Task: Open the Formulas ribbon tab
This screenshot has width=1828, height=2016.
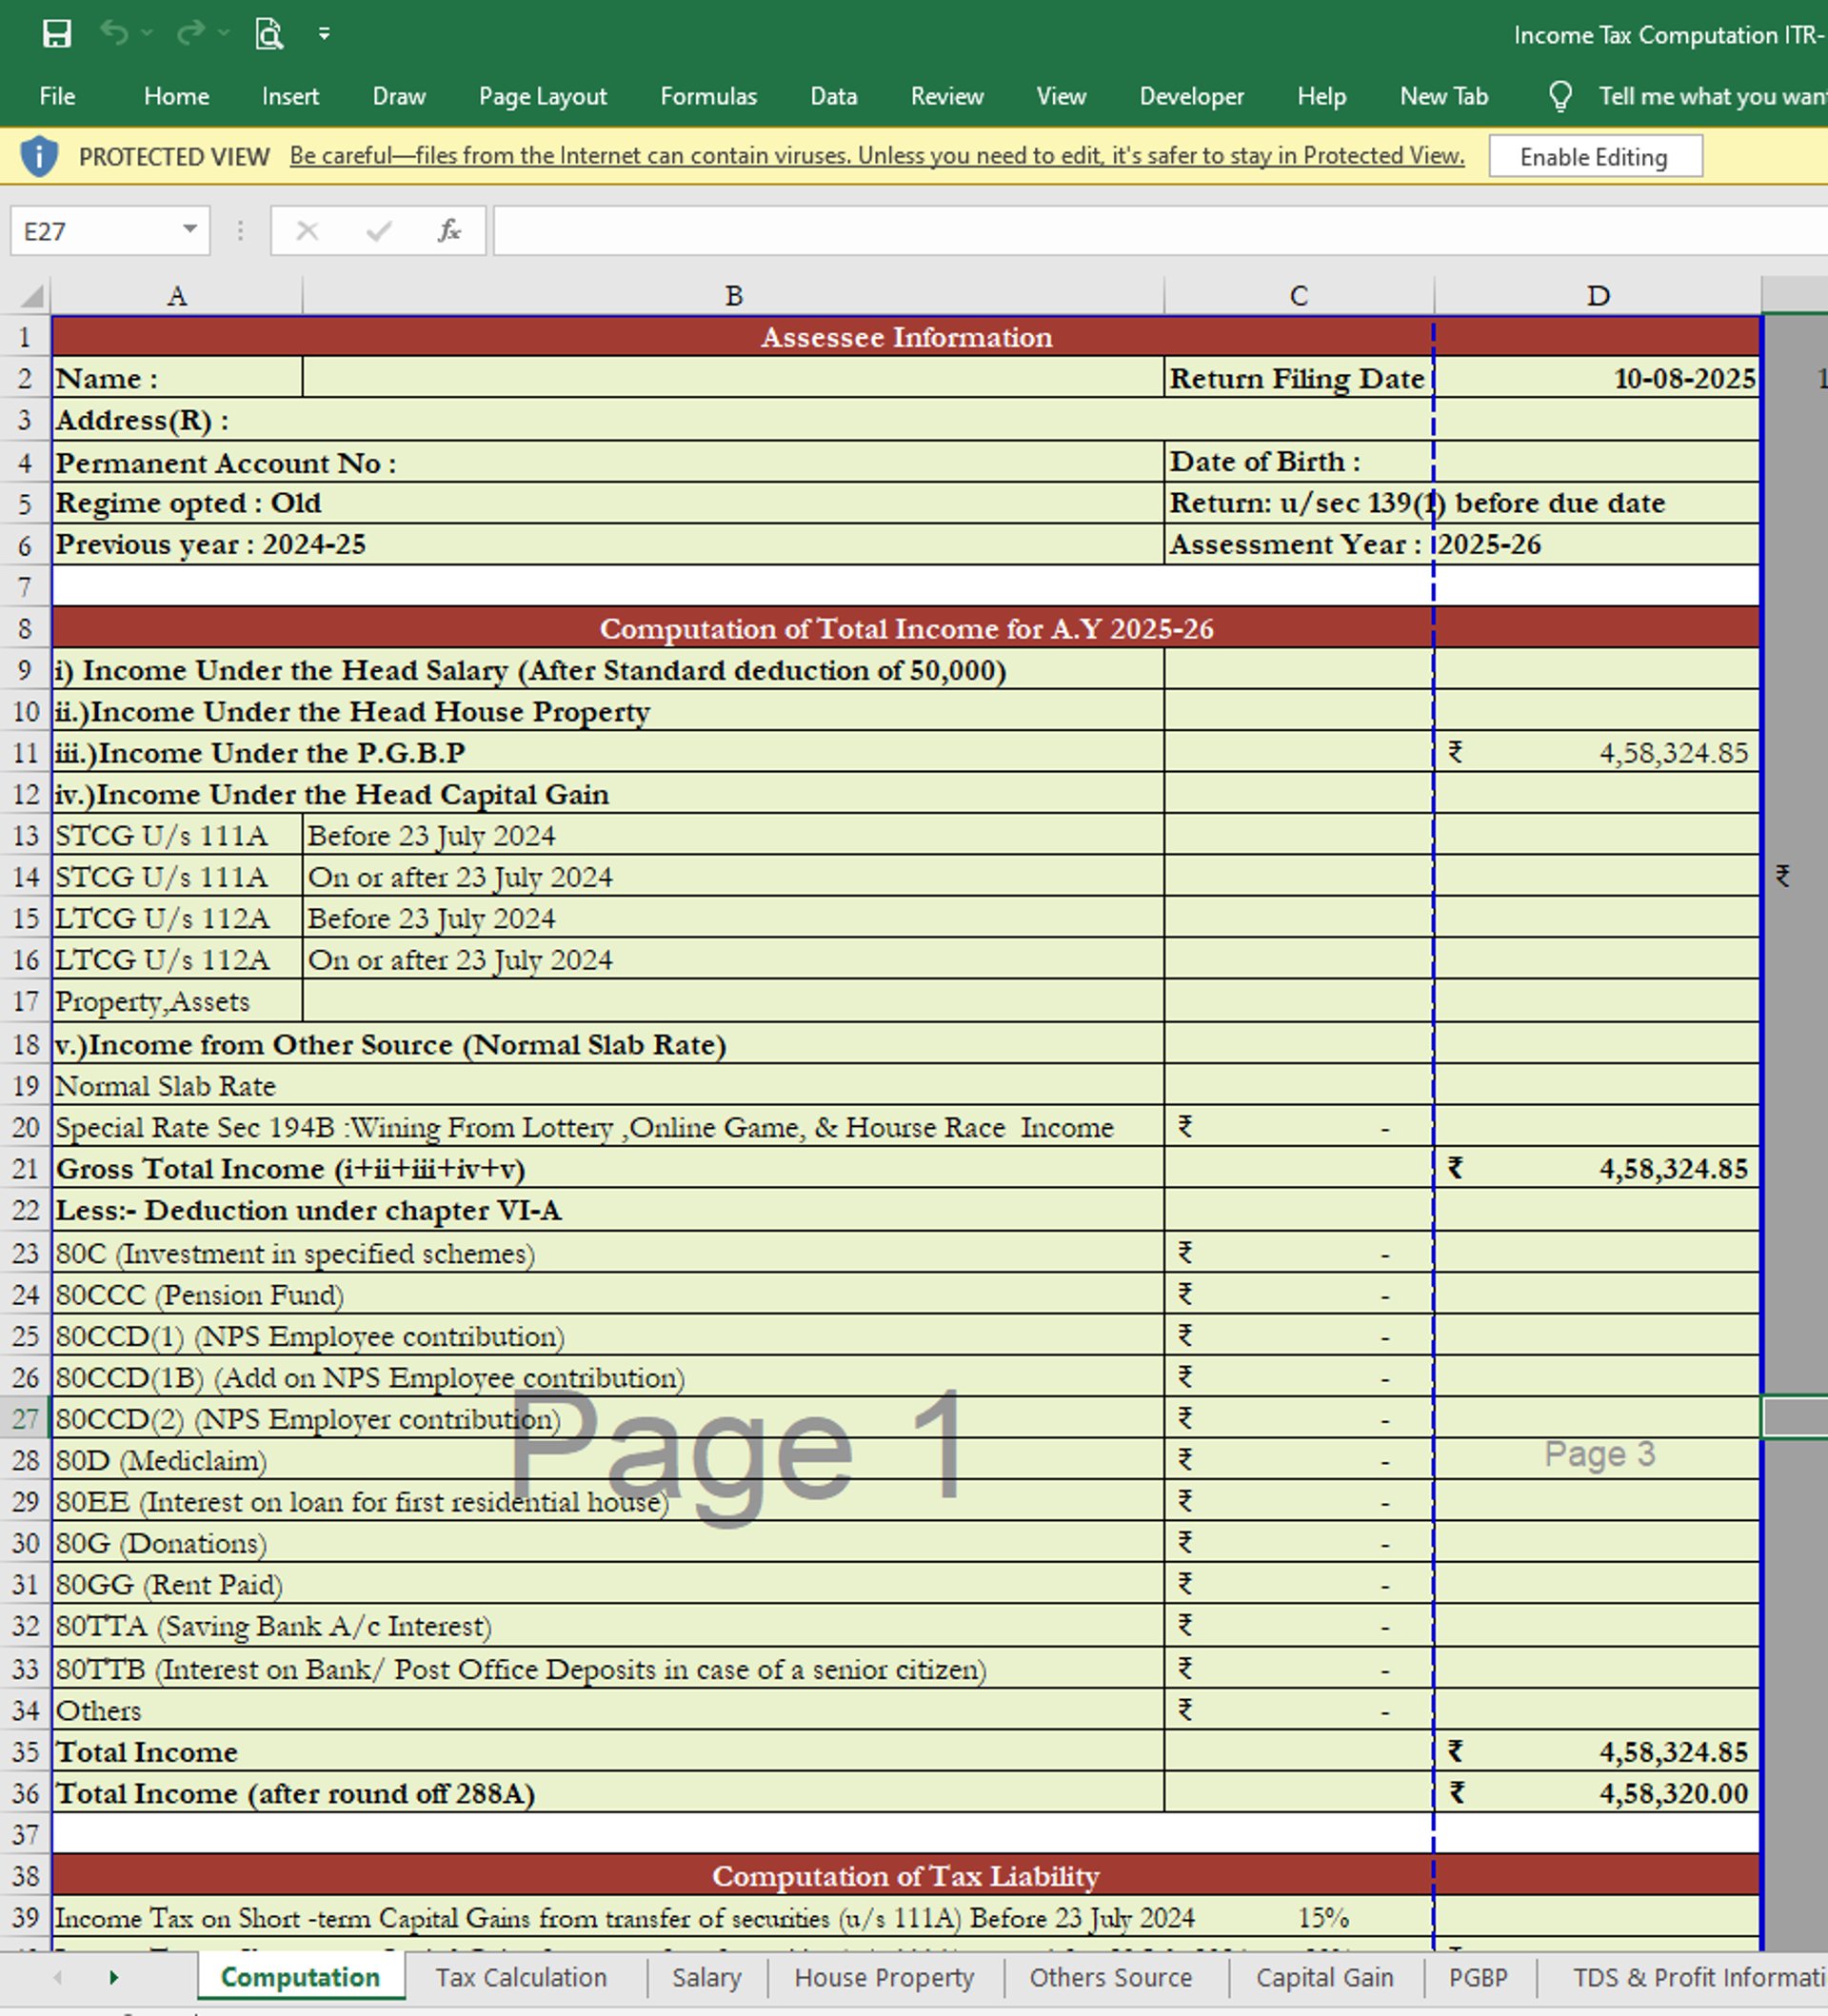Action: 708,96
